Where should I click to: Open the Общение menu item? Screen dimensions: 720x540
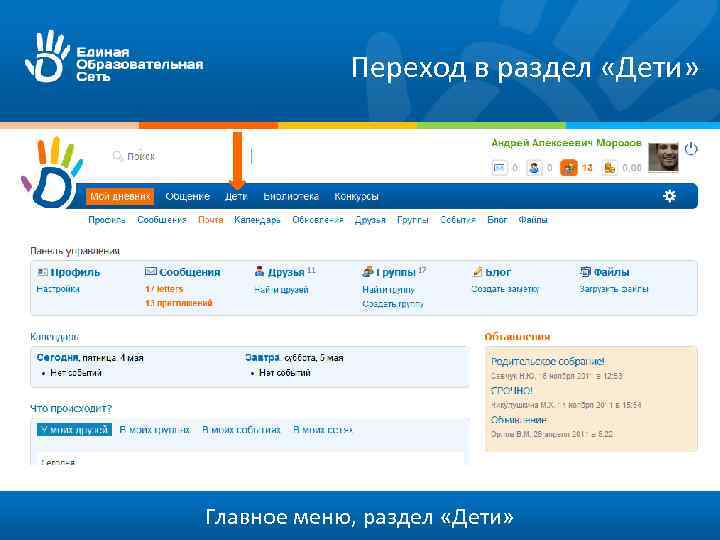tap(187, 197)
